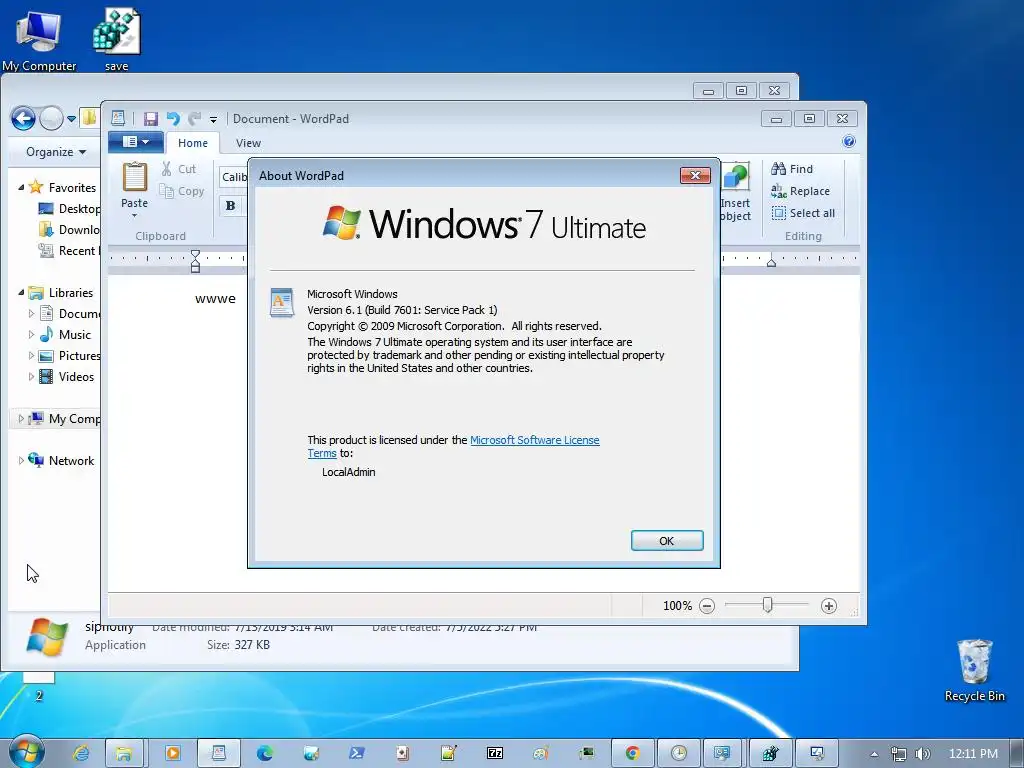Open the WordPad application menu button
Viewport: 1024px width, 768px height.
click(136, 142)
